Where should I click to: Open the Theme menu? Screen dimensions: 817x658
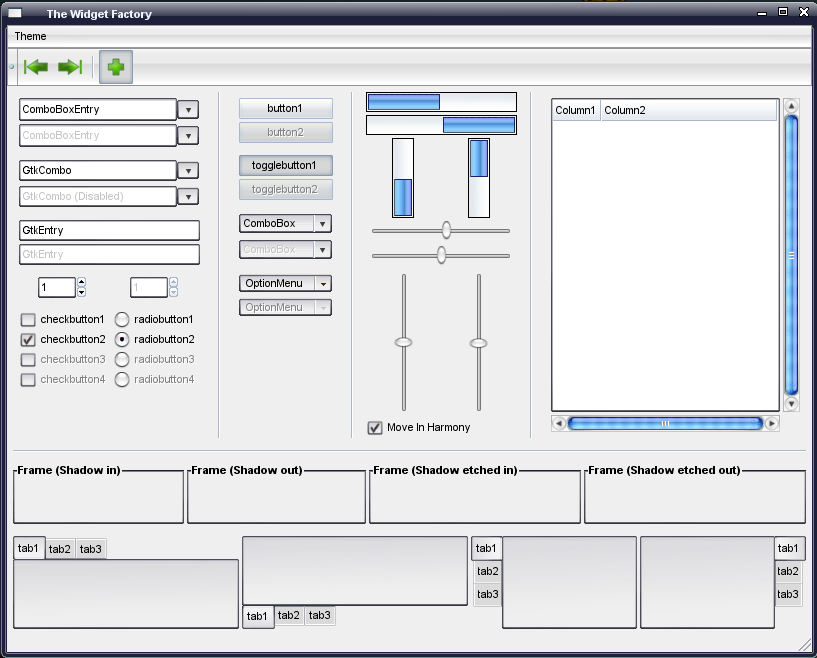30,36
